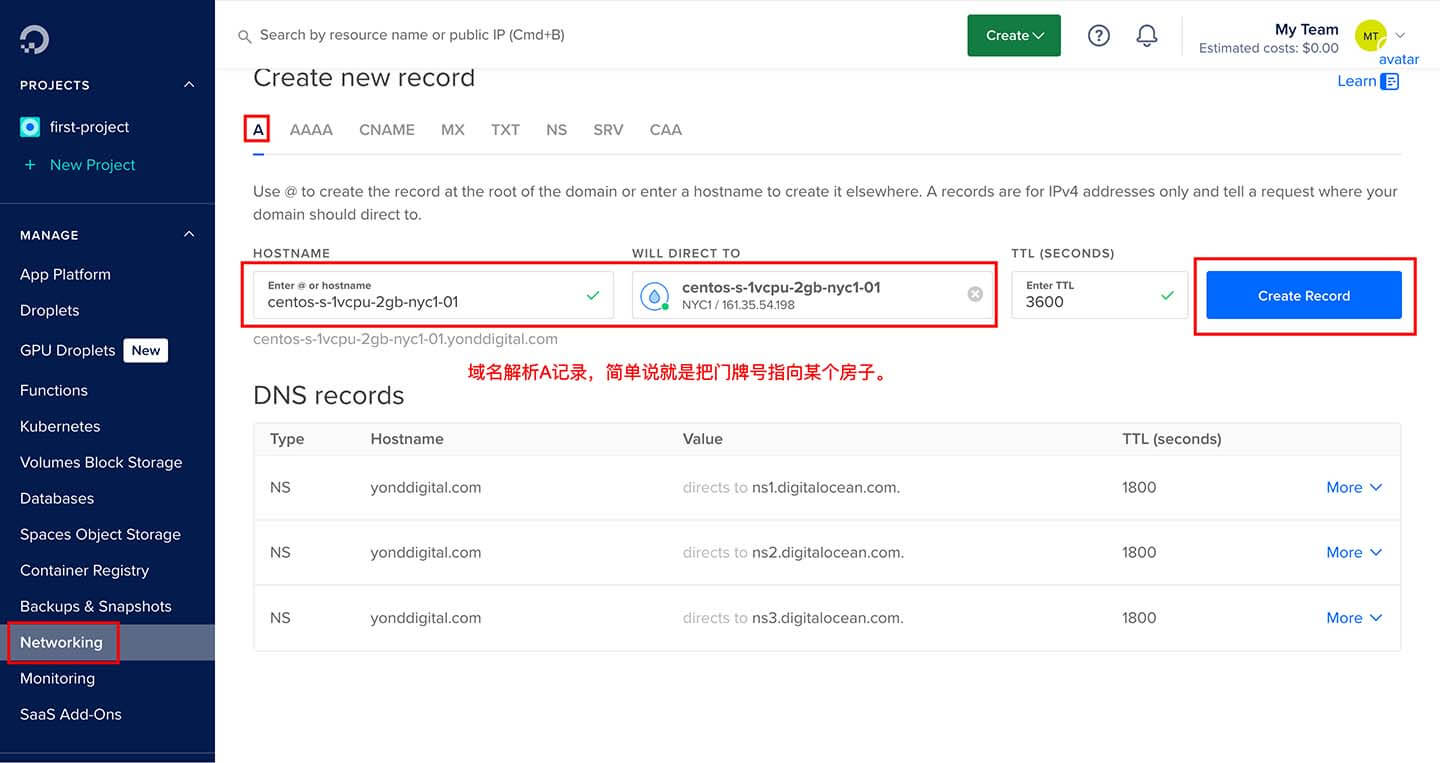Open App Platform in sidebar

click(x=65, y=274)
